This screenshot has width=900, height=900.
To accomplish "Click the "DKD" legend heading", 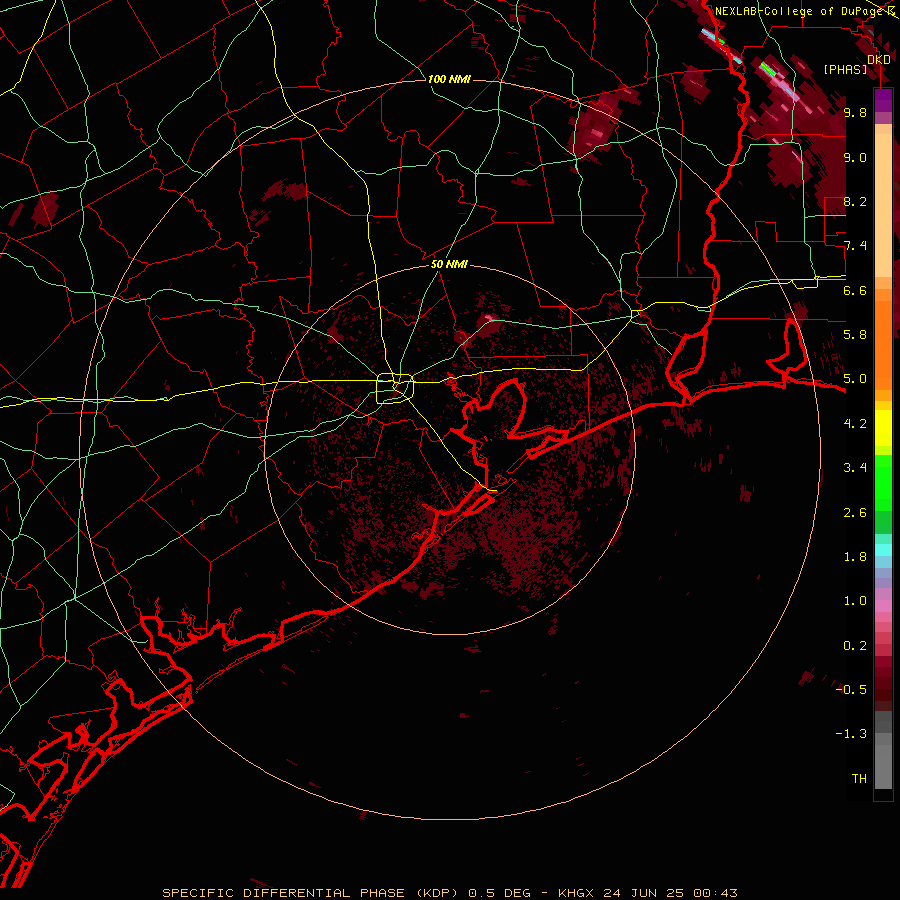I will point(879,60).
